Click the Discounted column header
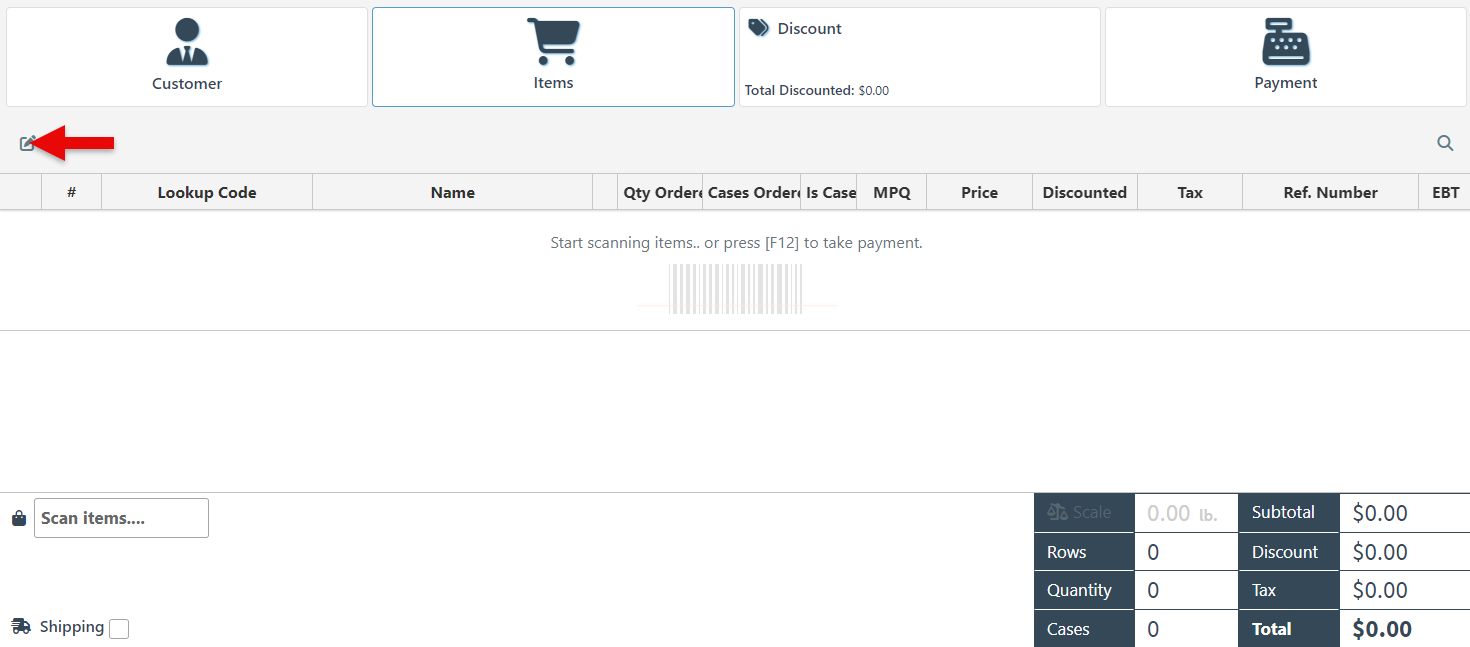The image size is (1470, 647). 1084,193
